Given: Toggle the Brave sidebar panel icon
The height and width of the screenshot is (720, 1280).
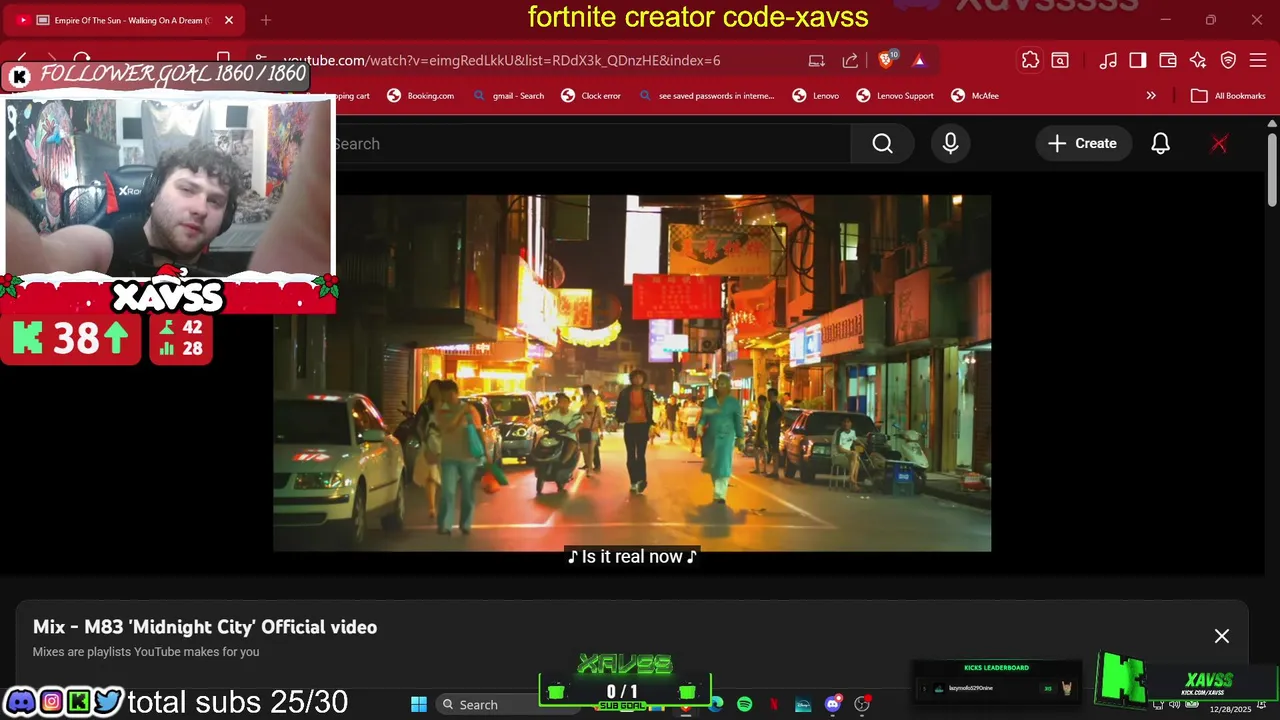Looking at the screenshot, I should click(1138, 60).
